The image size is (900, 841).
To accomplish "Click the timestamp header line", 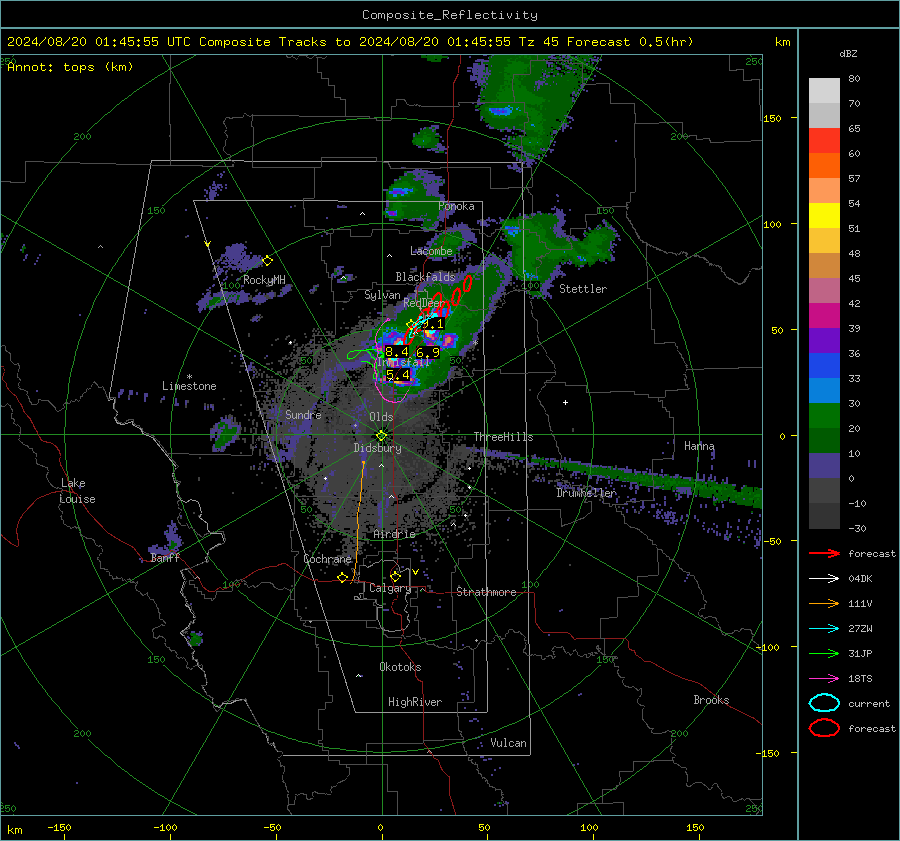I will (350, 42).
